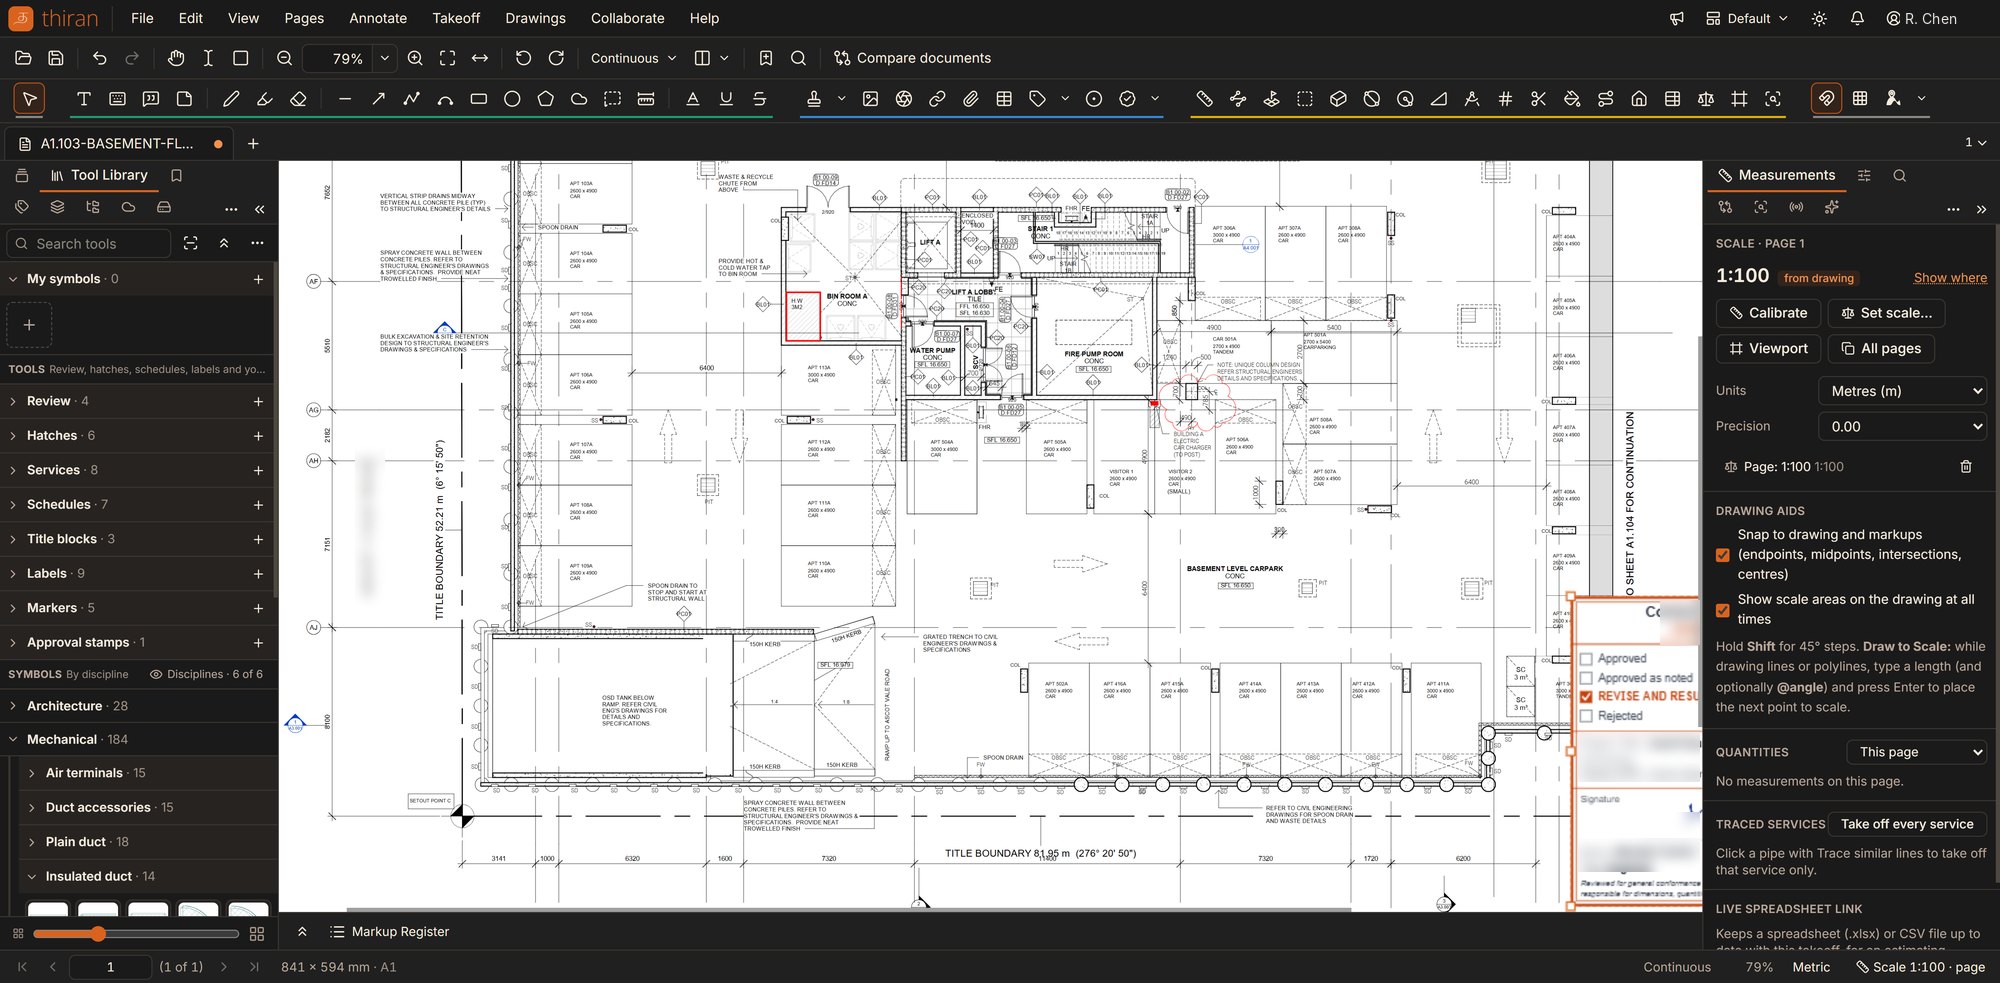Click the rotate clockwise icon
The height and width of the screenshot is (983, 2000).
pyautogui.click(x=556, y=58)
